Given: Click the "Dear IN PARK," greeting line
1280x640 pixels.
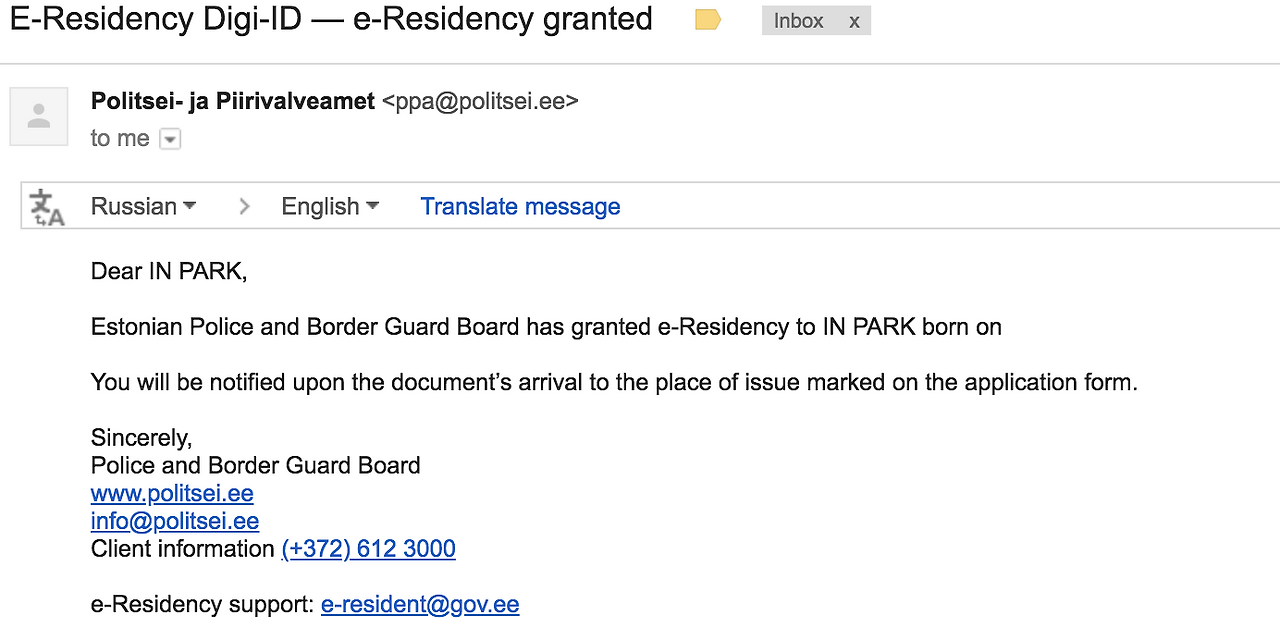Looking at the screenshot, I should [169, 271].
